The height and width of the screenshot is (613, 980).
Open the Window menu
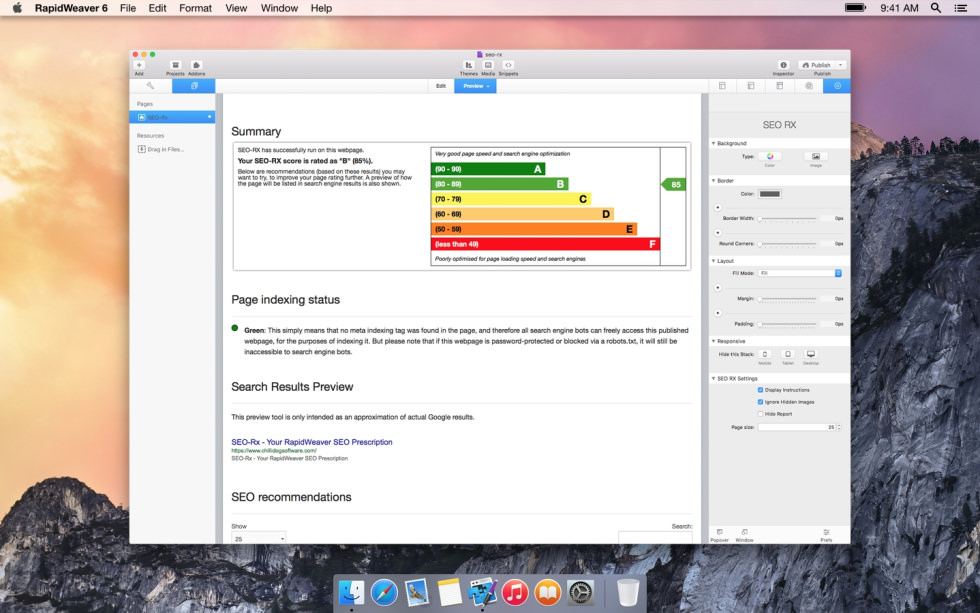[x=279, y=8]
